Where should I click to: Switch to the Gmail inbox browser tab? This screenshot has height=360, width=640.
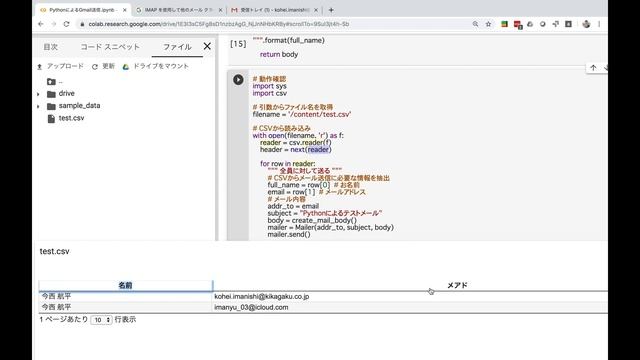273,10
